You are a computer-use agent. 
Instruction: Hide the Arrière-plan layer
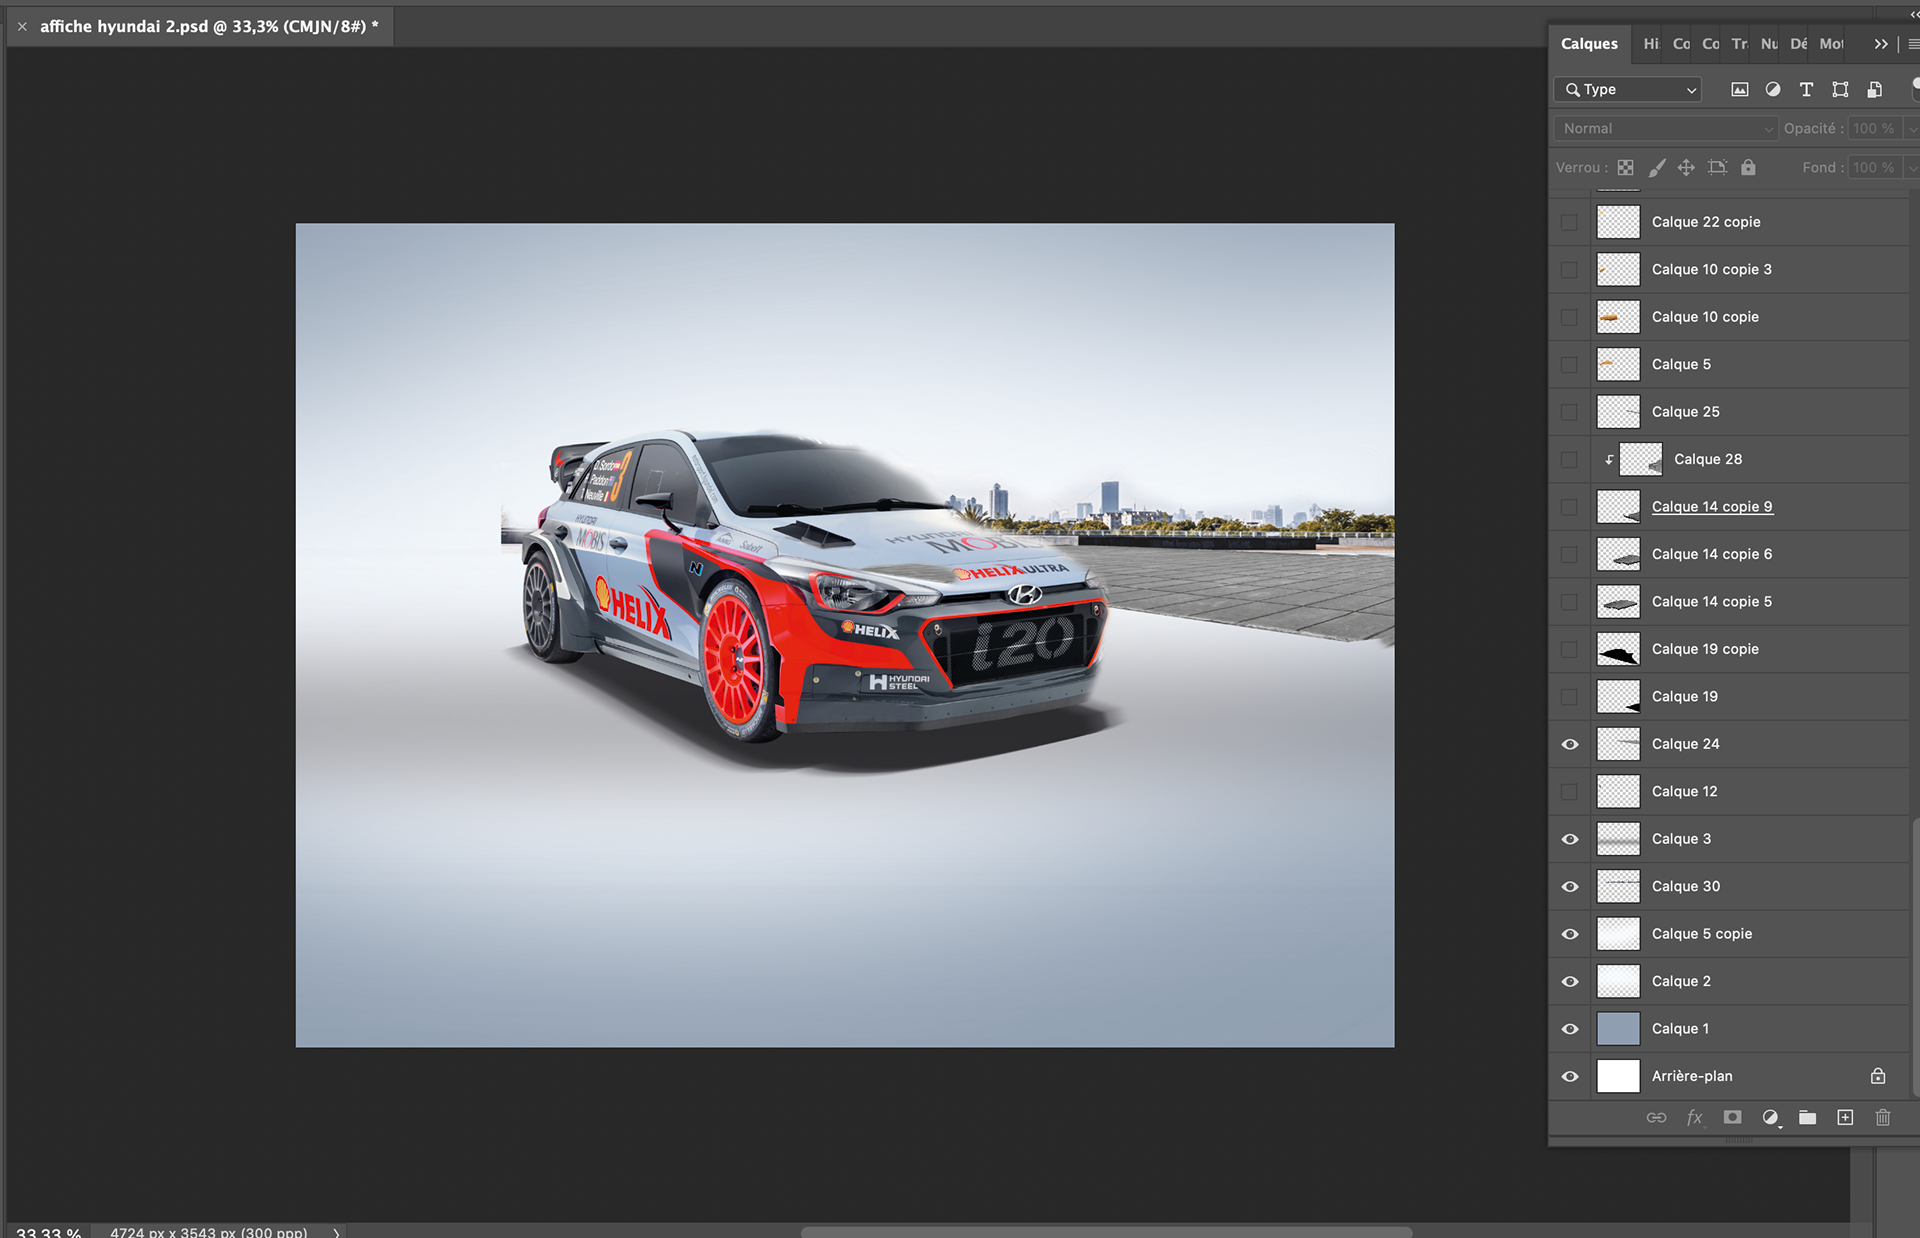pos(1570,1077)
